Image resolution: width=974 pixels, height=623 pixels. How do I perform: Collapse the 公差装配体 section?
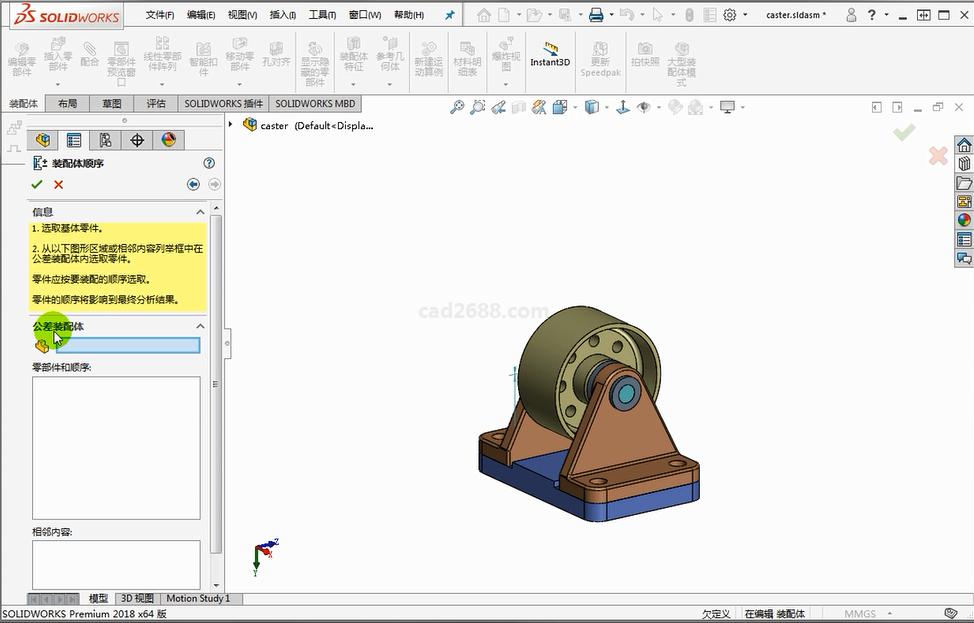click(200, 326)
